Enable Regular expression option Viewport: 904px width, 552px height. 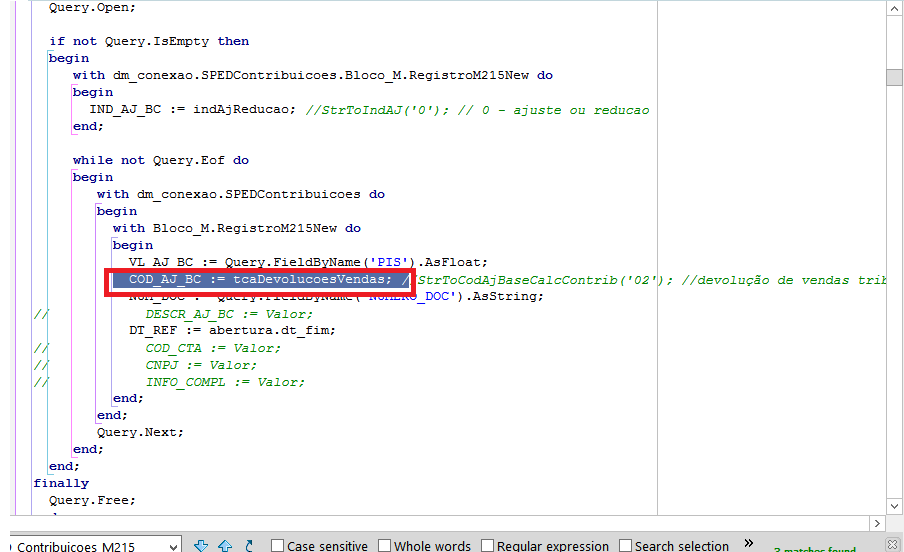point(487,546)
